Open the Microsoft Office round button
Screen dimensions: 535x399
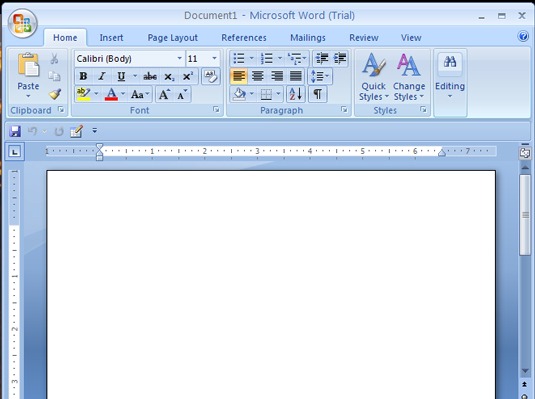(23, 23)
